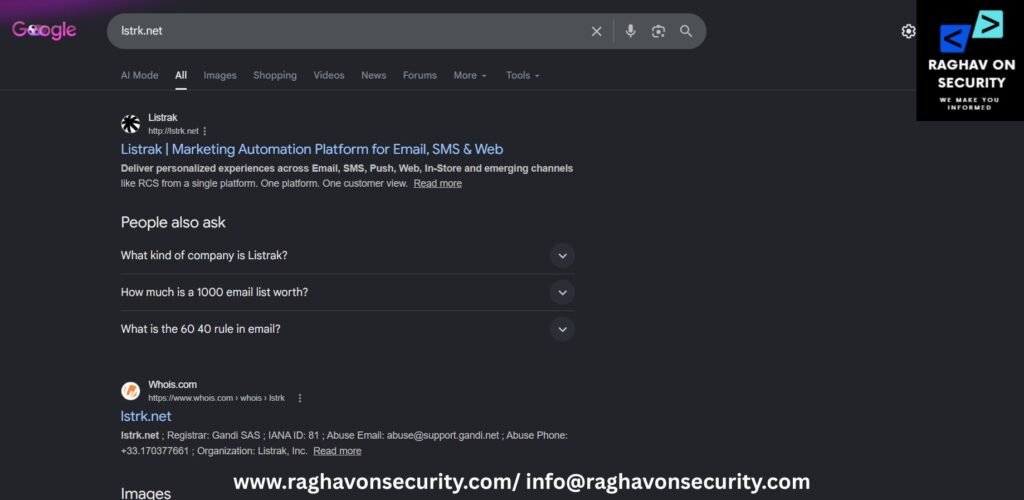Click 'What is the 60 40 rule' question text

coord(200,329)
